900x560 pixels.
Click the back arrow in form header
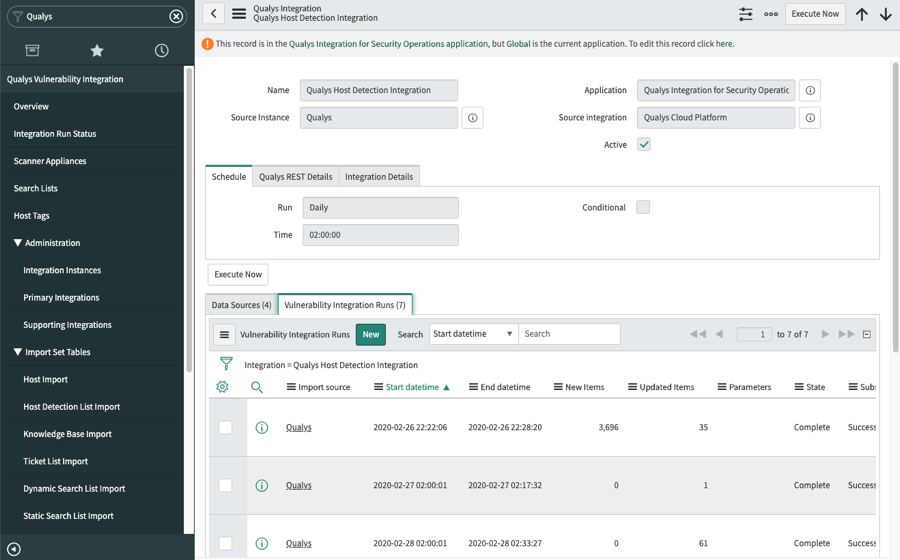point(214,14)
